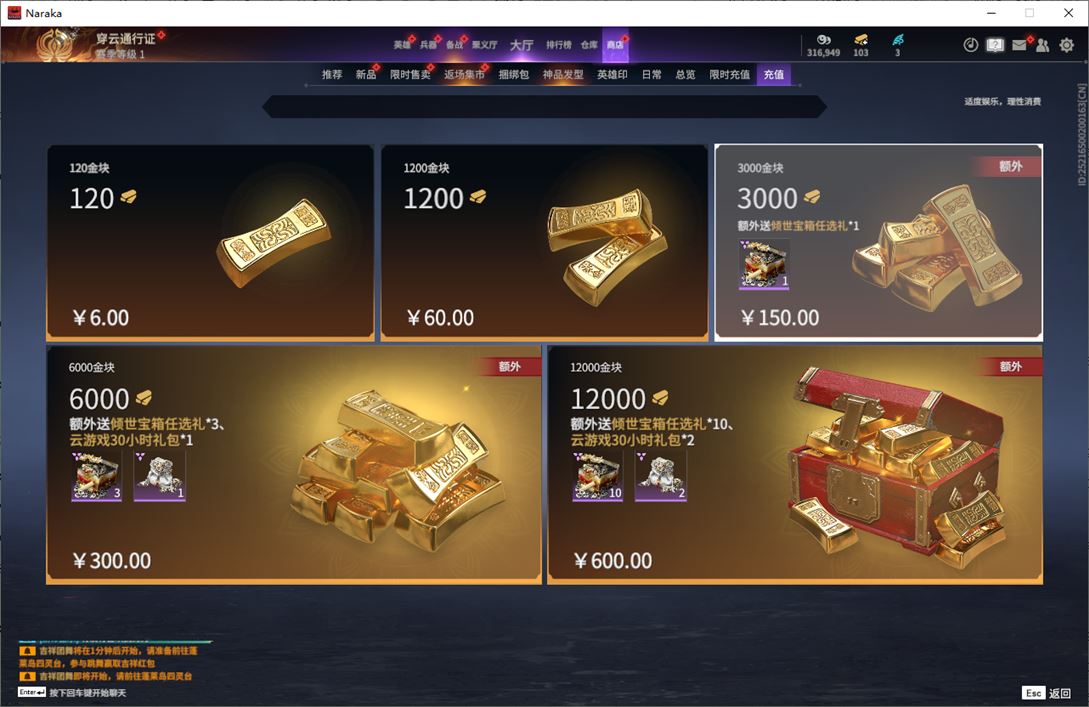
Task: Click the gold bar currency icon showing 103
Action: pos(861,40)
